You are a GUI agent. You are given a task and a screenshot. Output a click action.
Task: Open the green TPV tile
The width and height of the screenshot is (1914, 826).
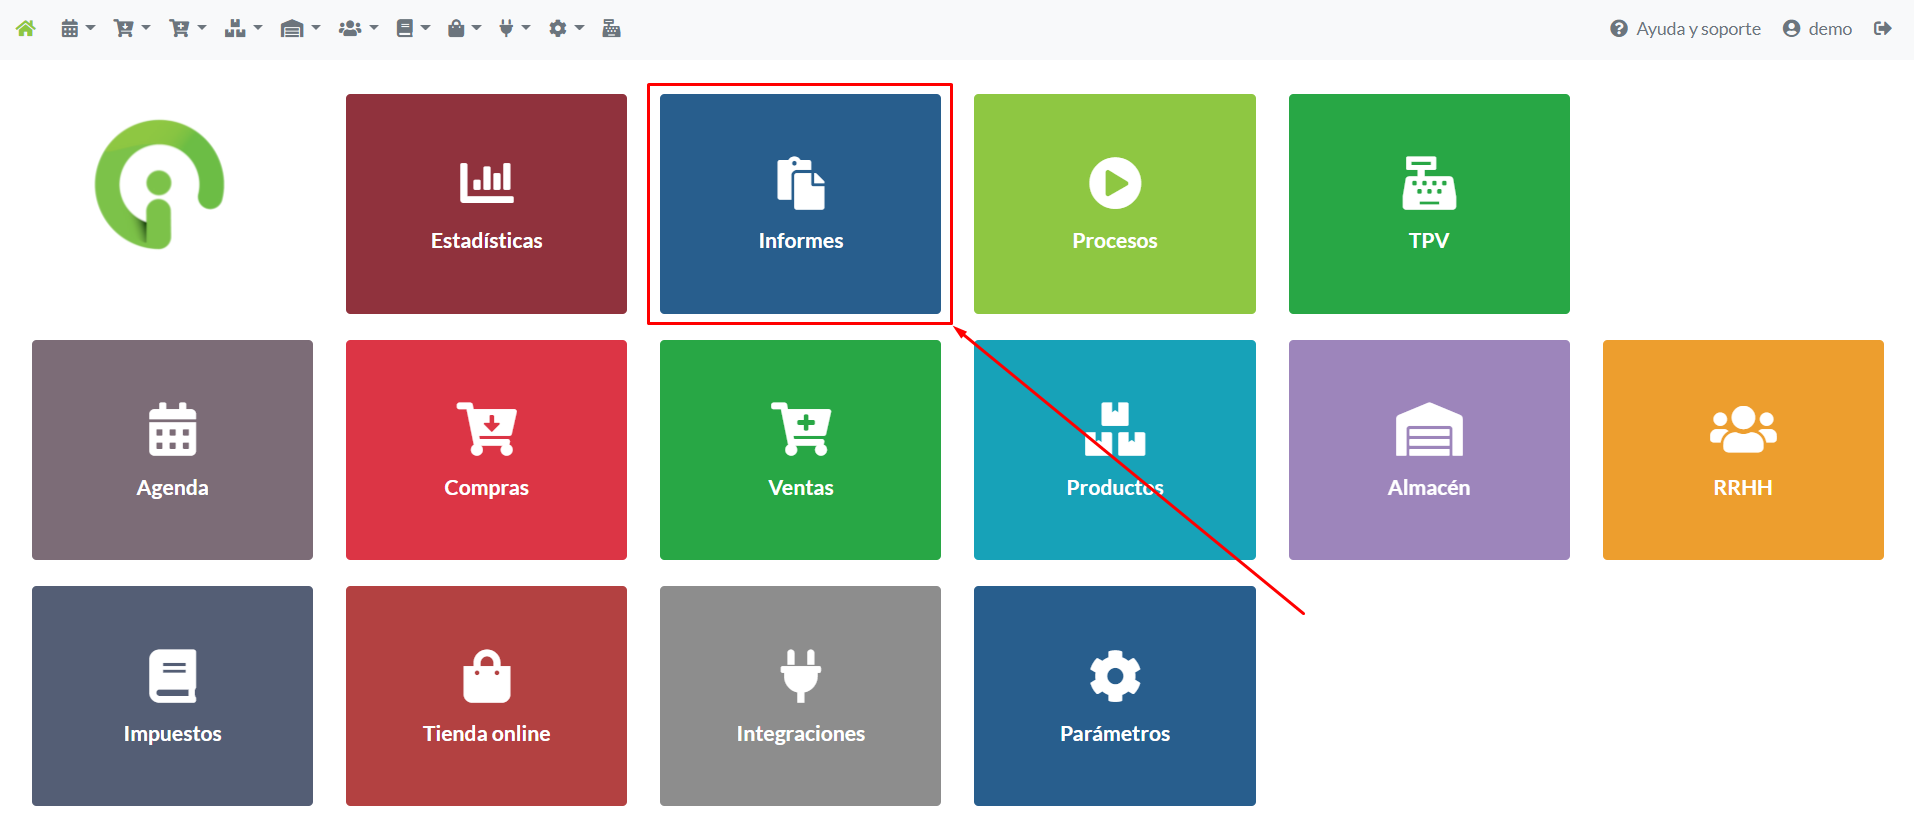[x=1428, y=204]
